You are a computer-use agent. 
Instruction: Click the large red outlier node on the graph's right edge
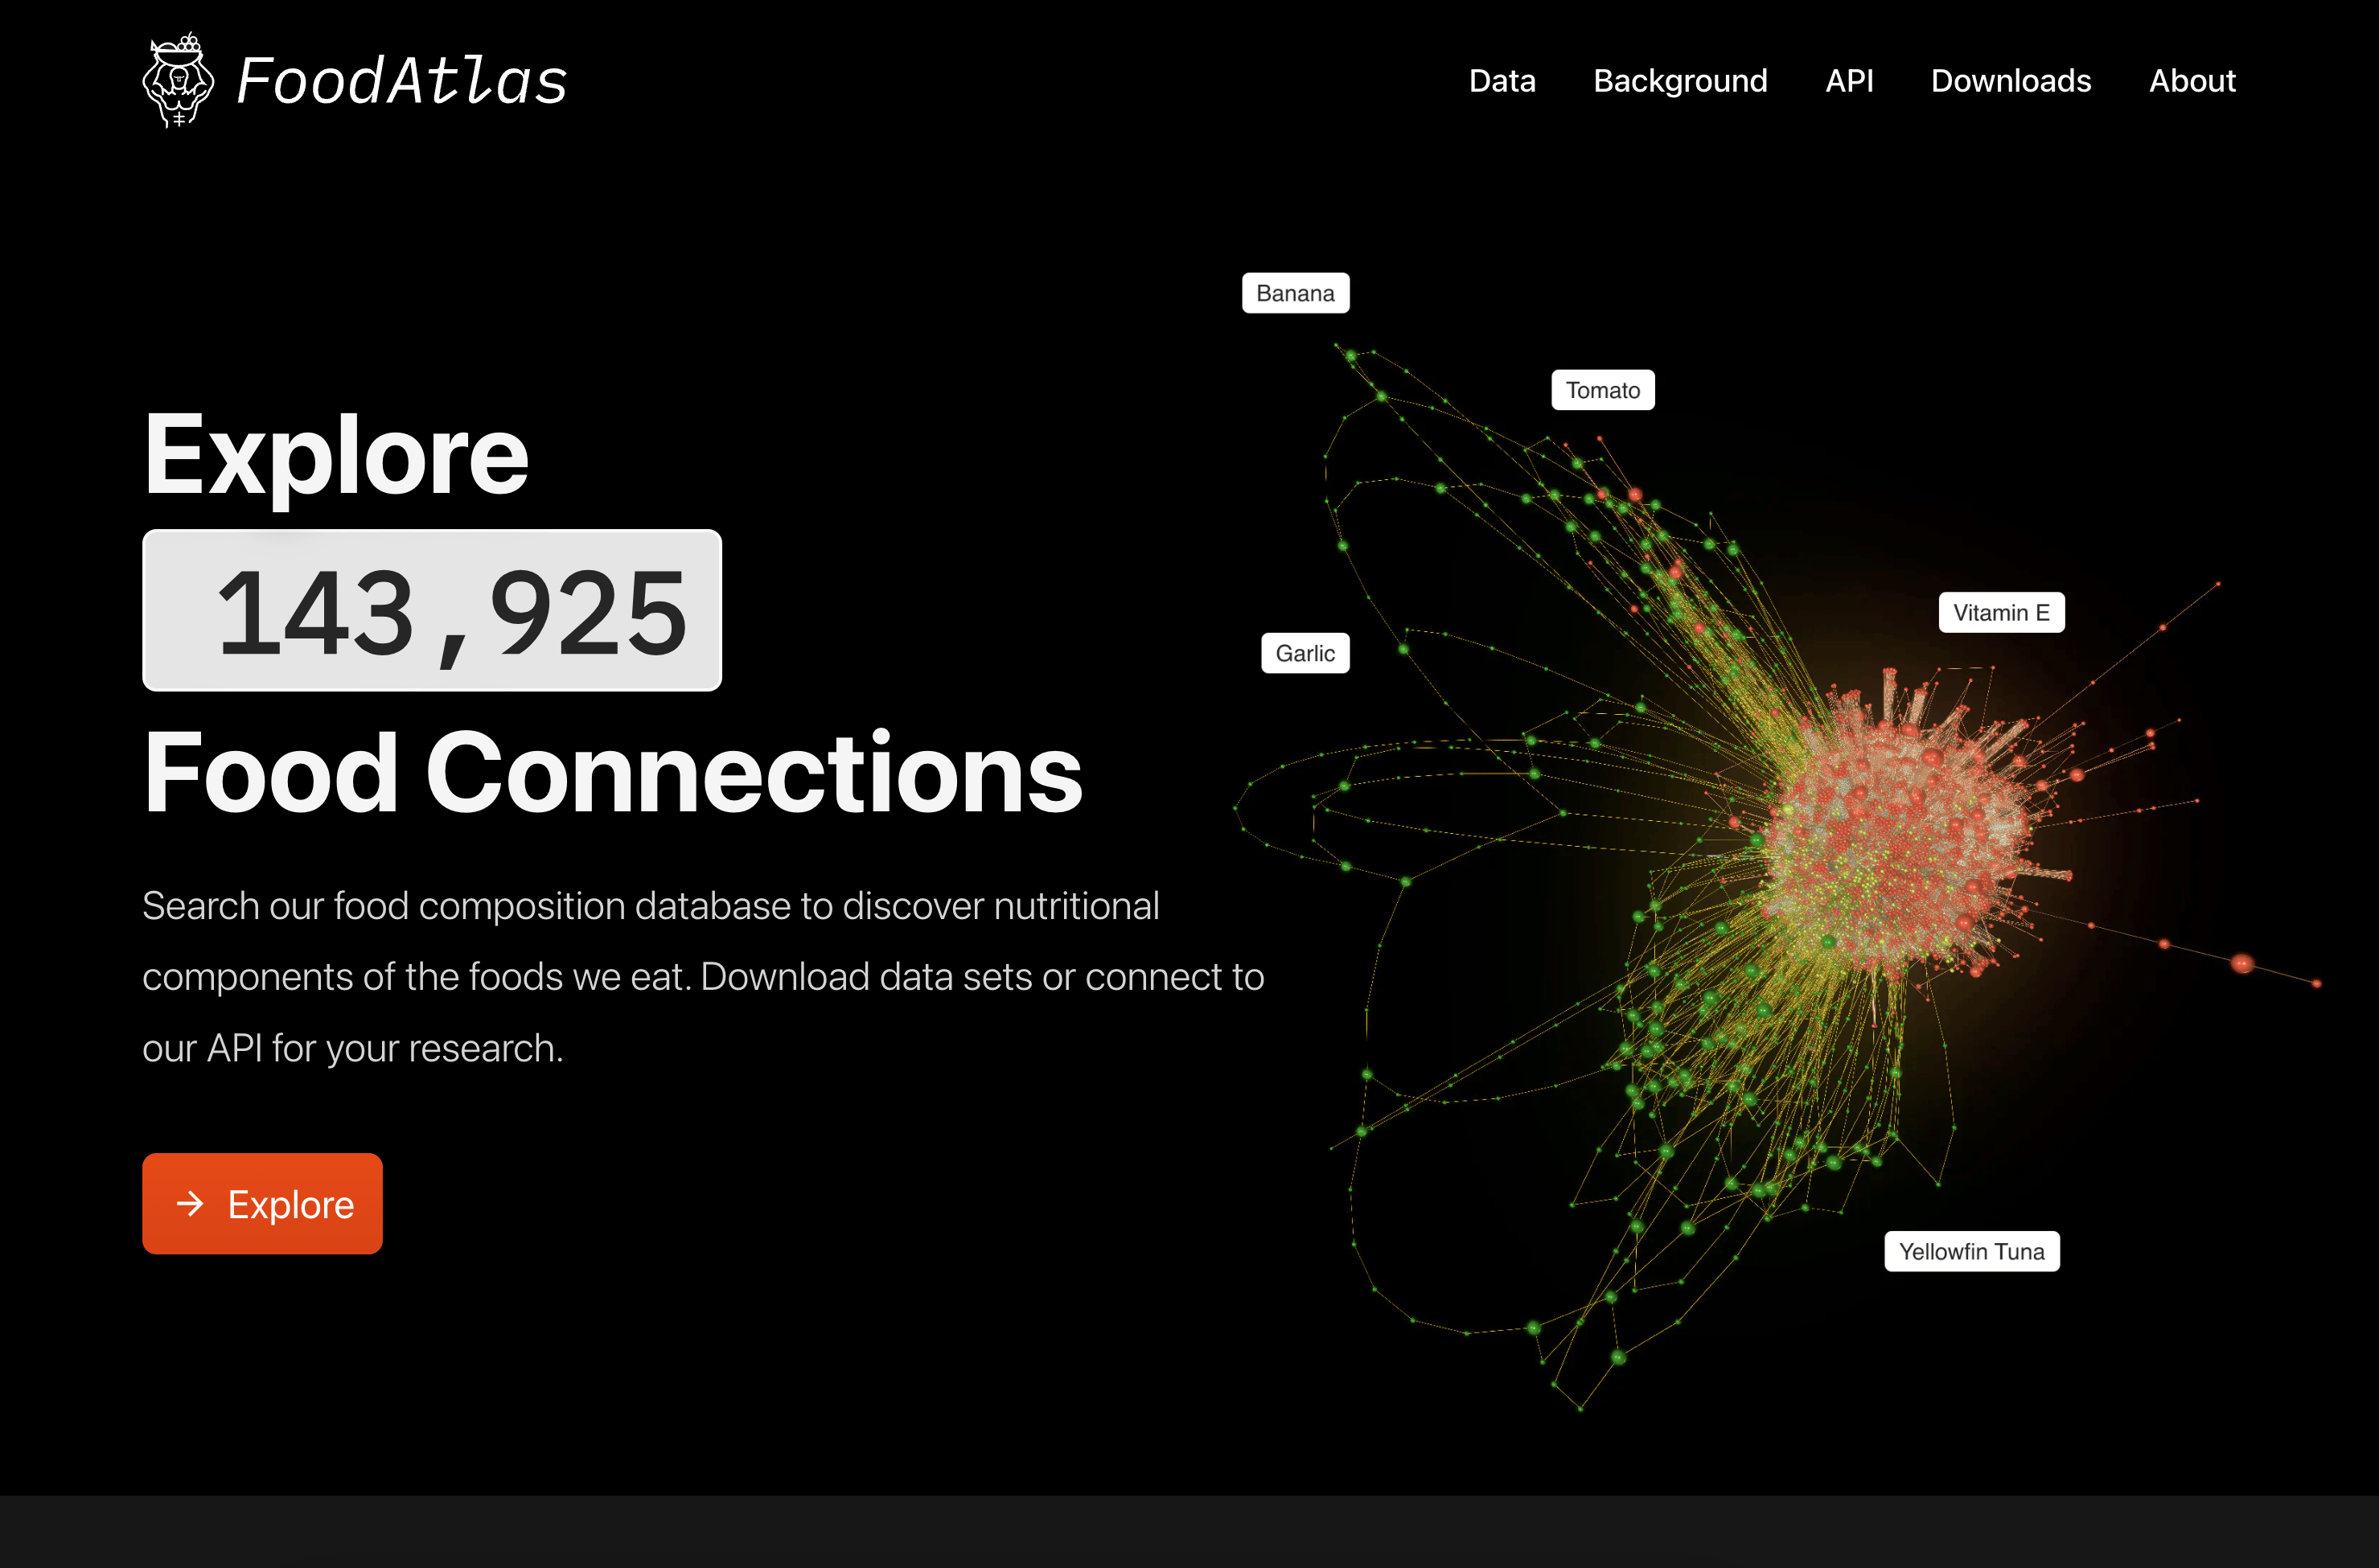(x=2242, y=963)
